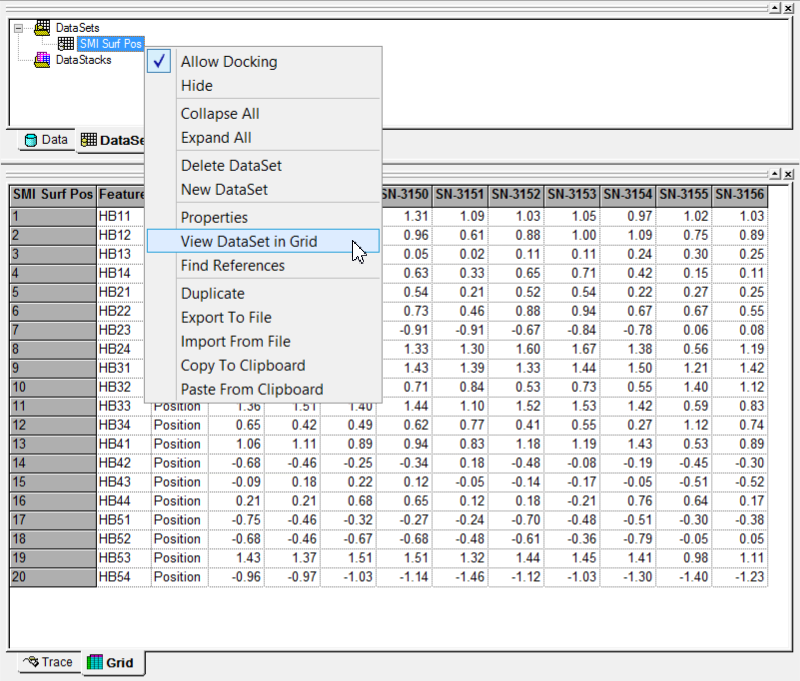Click the Data tab cylinder icon
The image size is (800, 681).
point(31,140)
